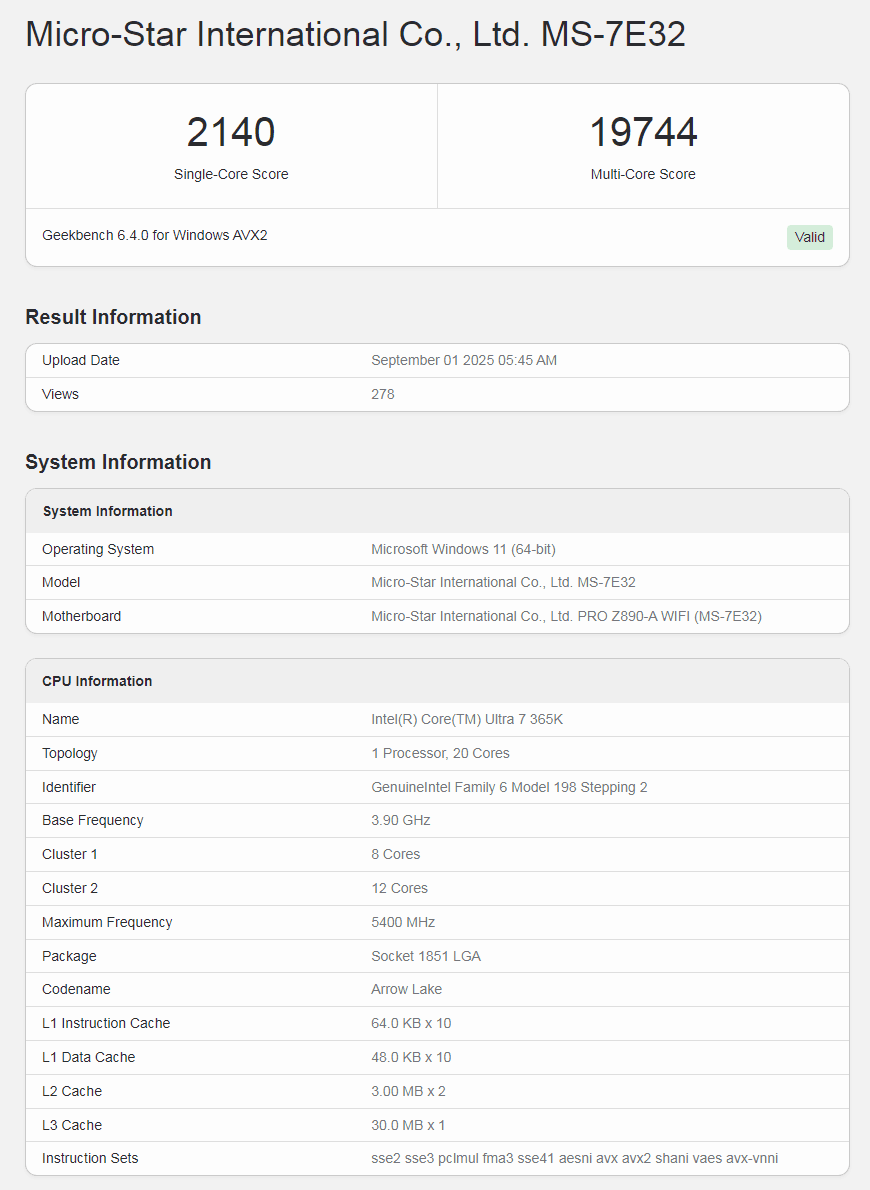
Task: Click the Microsoft Windows 11 (64-bit) value
Action: 463,549
